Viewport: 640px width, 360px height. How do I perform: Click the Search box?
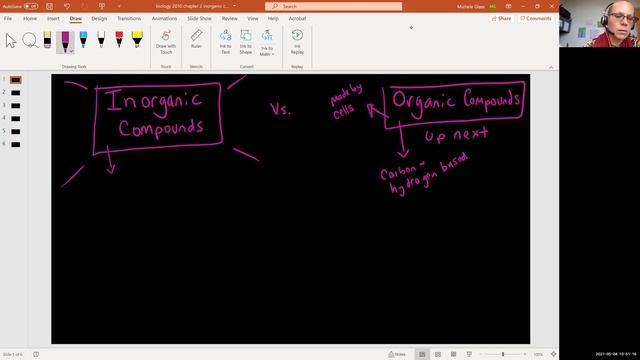(333, 7)
